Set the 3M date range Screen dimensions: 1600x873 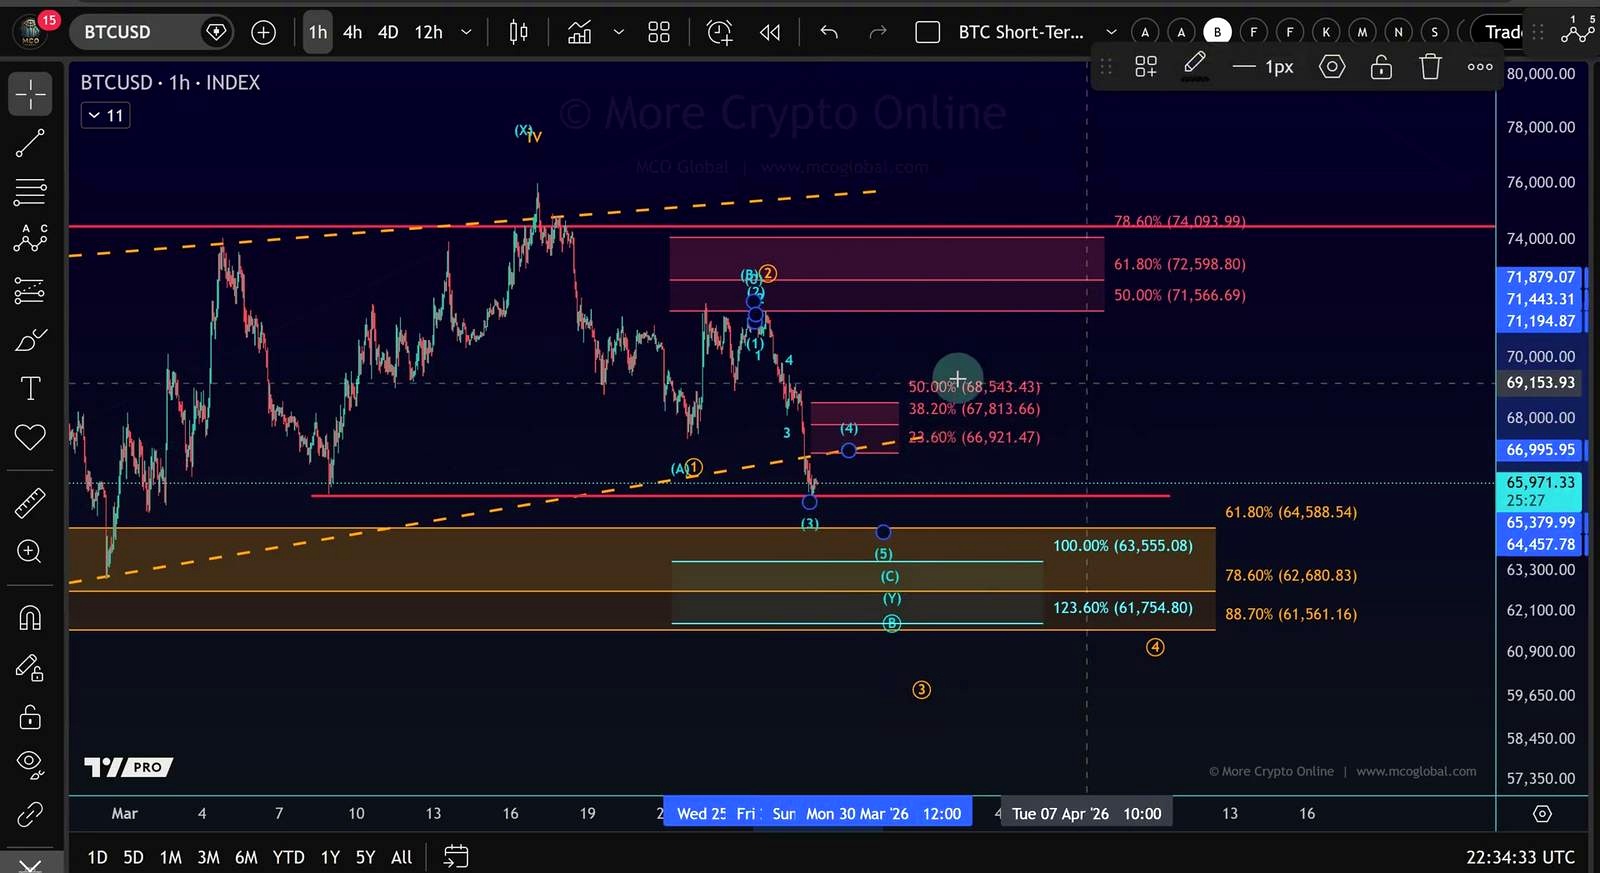pyautogui.click(x=208, y=857)
